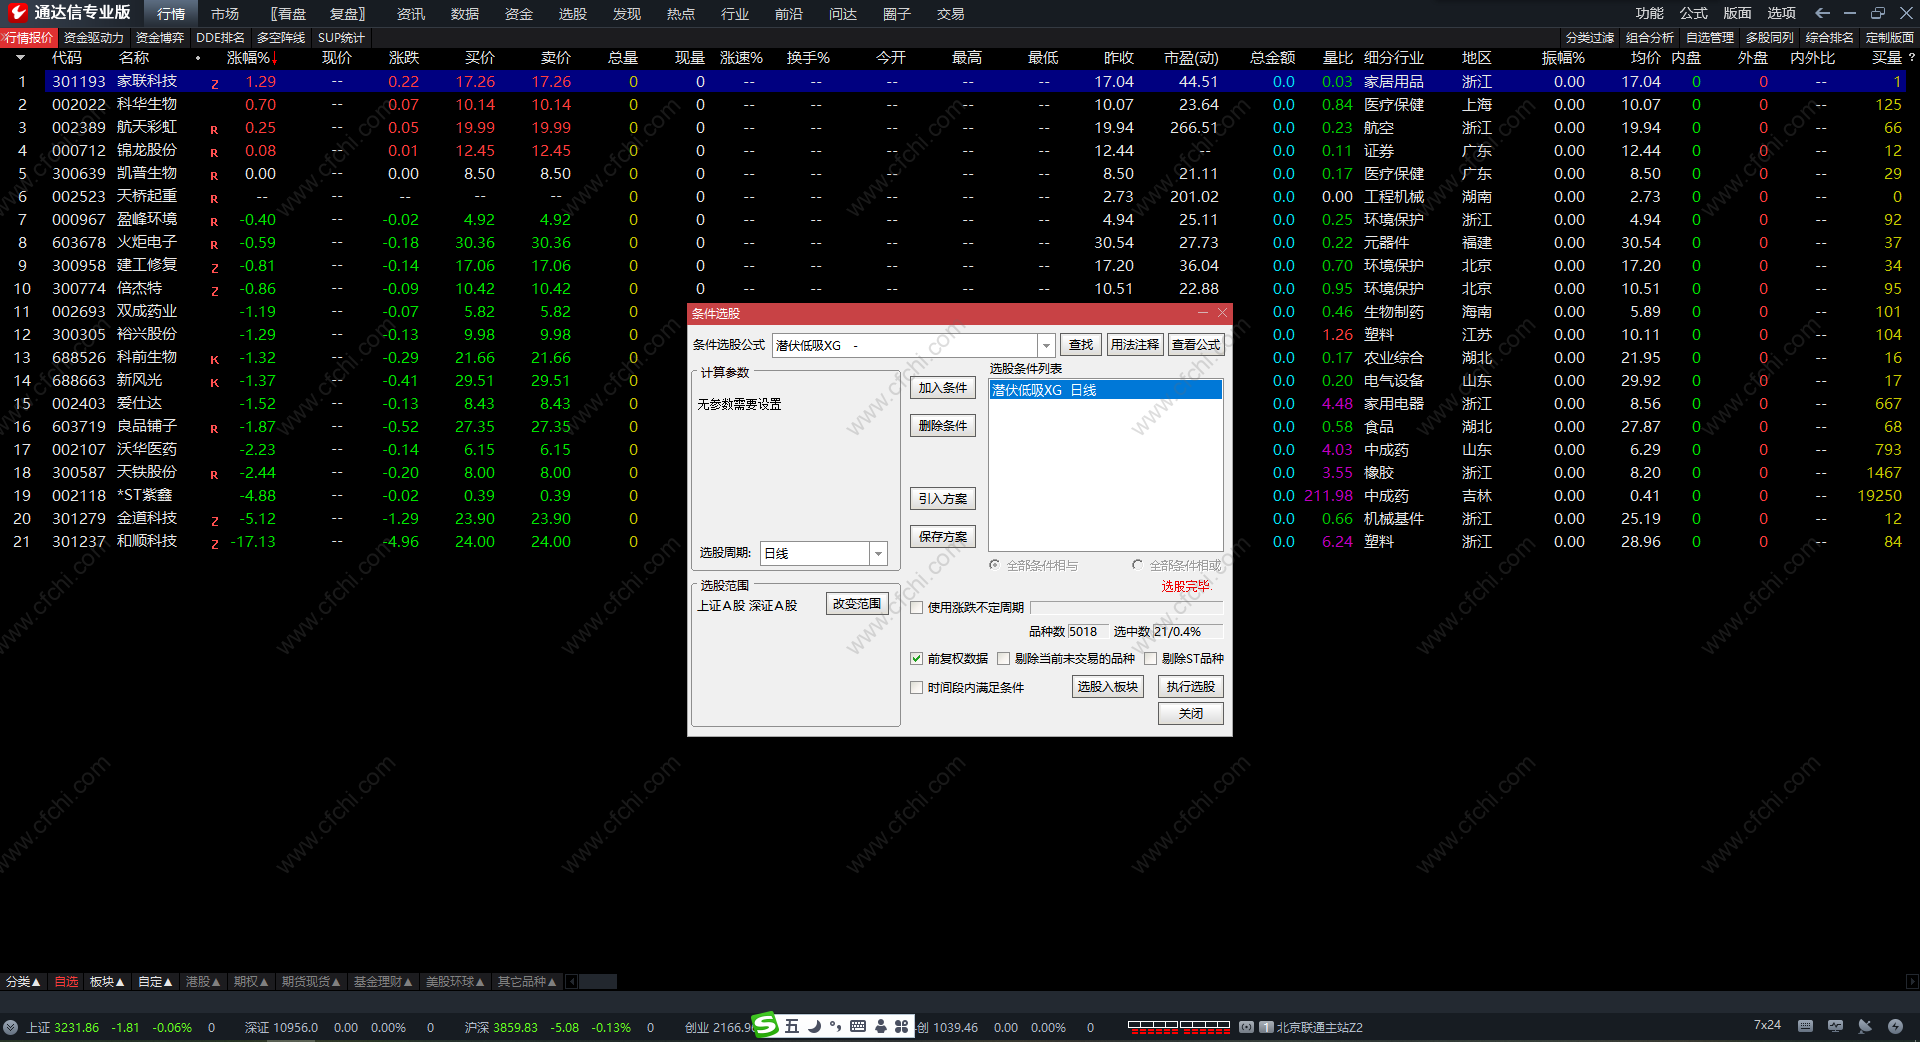Click the Sogou input method S logo

point(766,1025)
